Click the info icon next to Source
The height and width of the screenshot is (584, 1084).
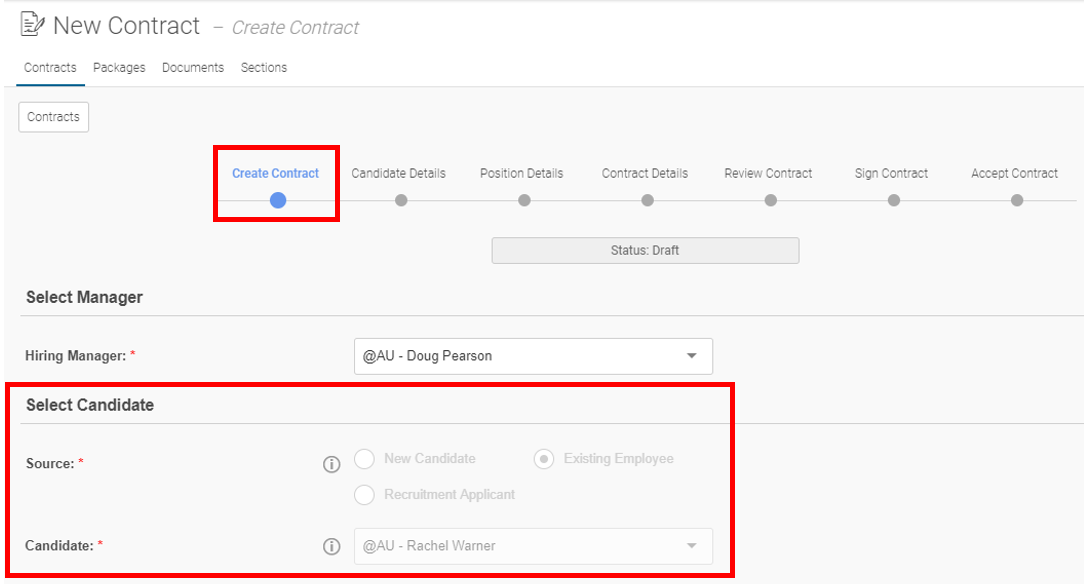(x=332, y=464)
